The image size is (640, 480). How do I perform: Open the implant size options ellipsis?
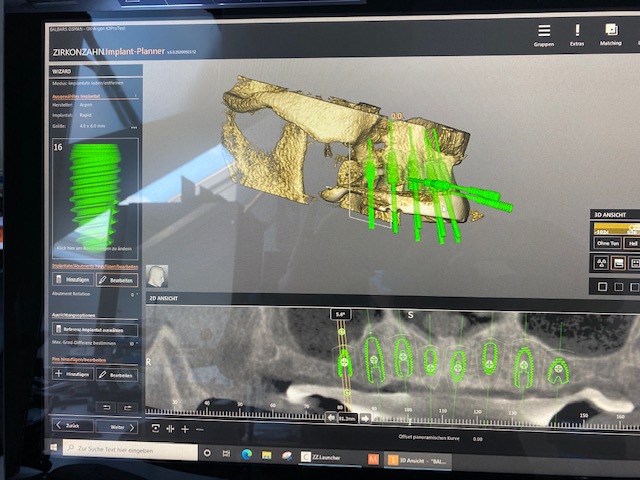click(134, 127)
